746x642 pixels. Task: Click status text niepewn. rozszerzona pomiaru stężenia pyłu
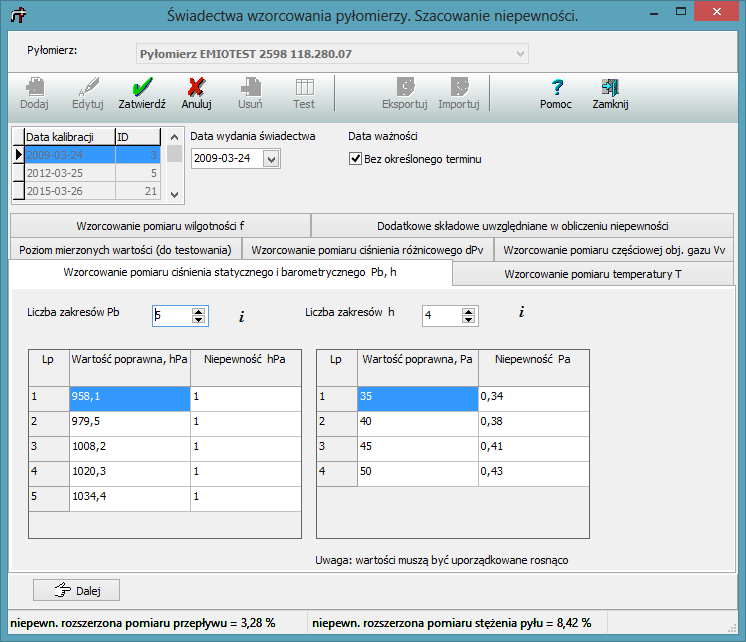pyautogui.click(x=452, y=623)
